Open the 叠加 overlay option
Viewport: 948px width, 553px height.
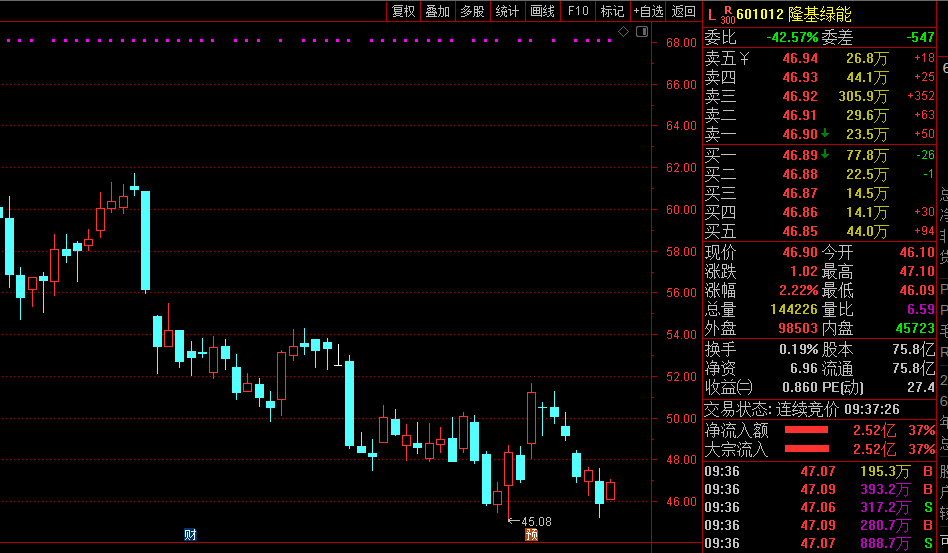pos(437,11)
